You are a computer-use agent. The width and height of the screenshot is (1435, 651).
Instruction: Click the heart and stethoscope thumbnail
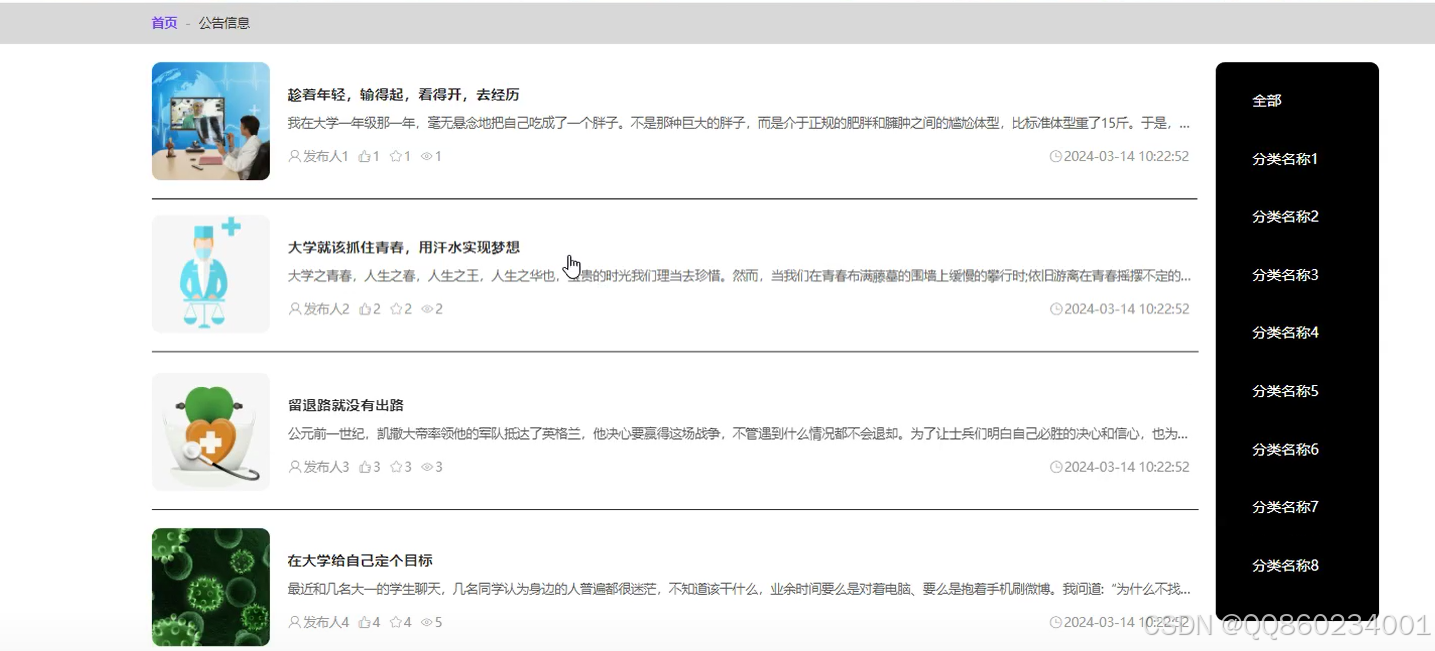tap(210, 431)
